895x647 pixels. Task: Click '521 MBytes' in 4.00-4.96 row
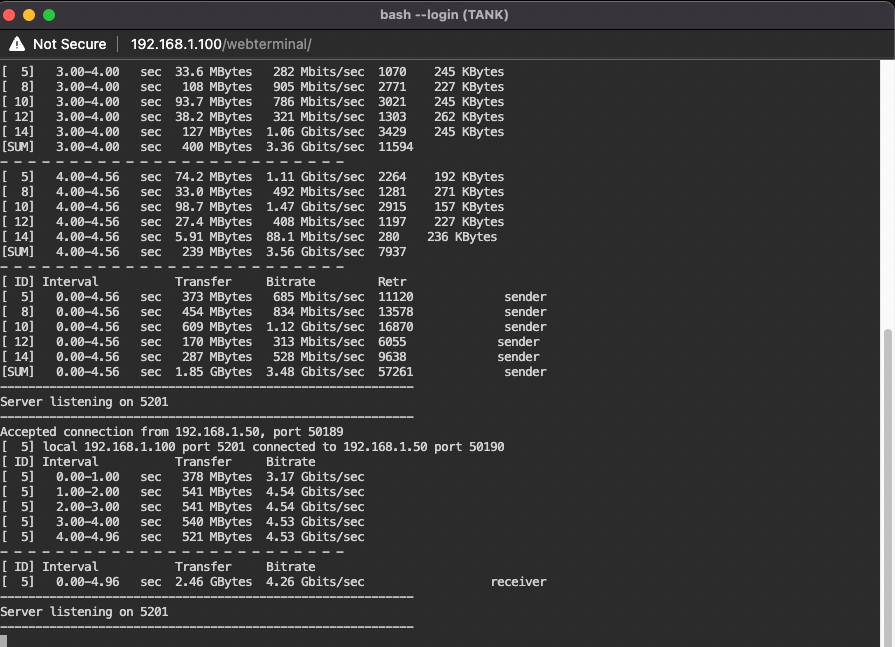(217, 537)
